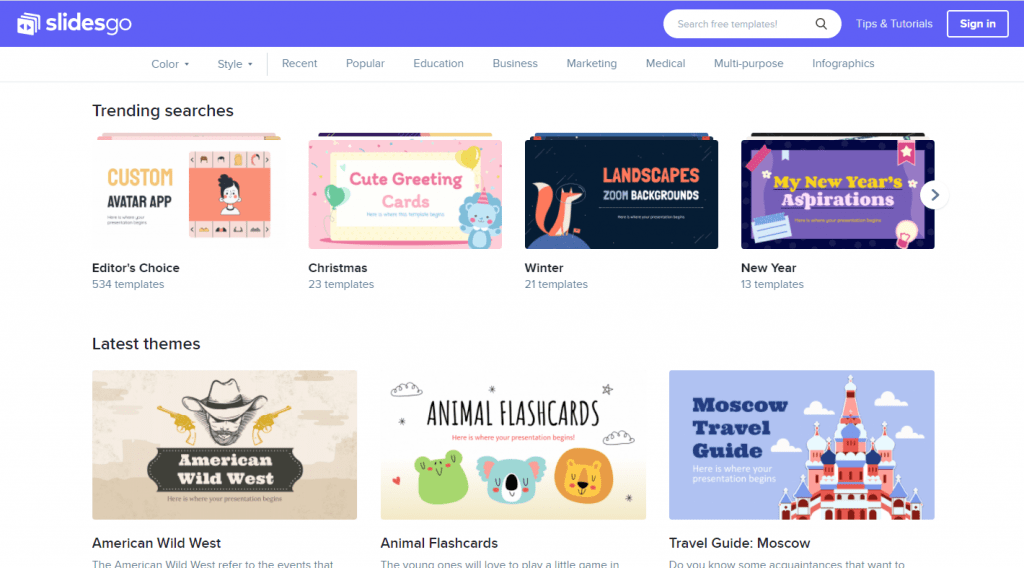Screen dimensions: 1024x568
Task: Open the Cute Greeting Cards thumbnail
Action: coord(405,193)
